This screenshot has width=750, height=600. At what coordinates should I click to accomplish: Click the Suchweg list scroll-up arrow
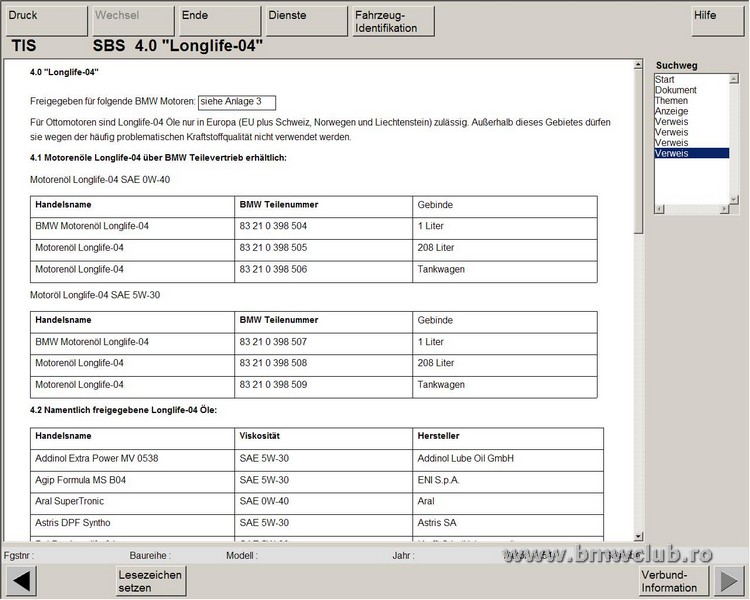coord(734,78)
